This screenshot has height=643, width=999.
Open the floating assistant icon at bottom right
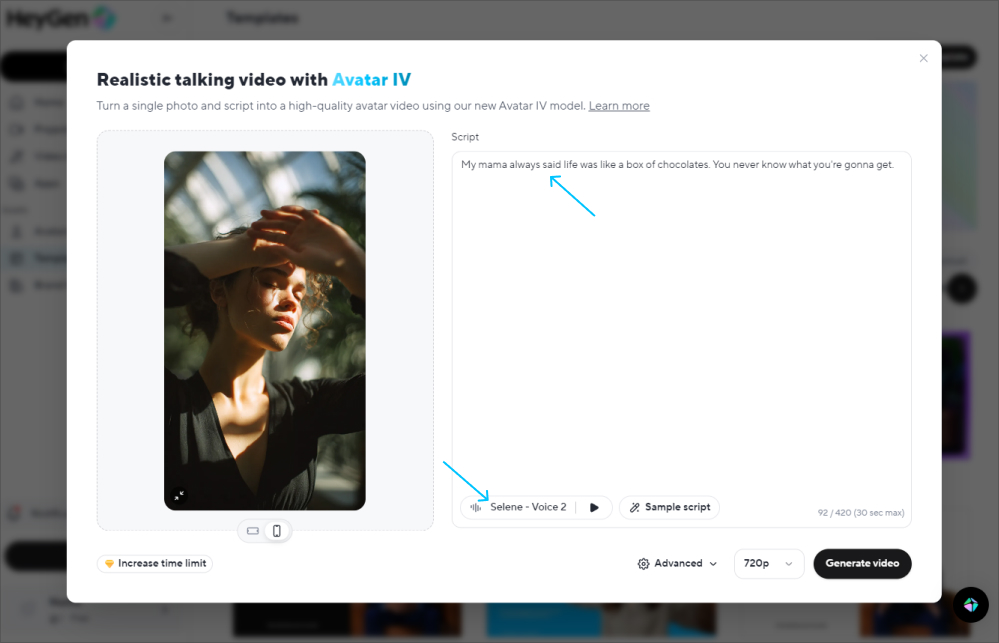tap(969, 604)
